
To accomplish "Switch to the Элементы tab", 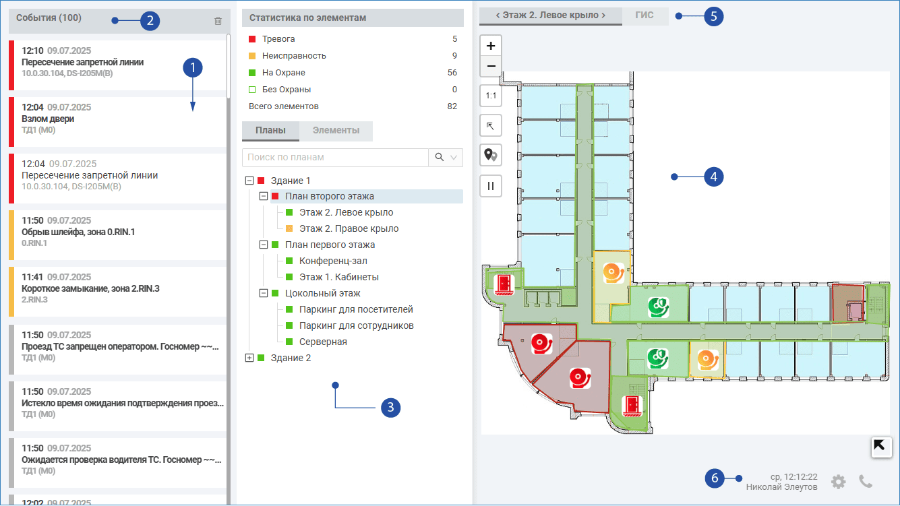I will pos(336,130).
